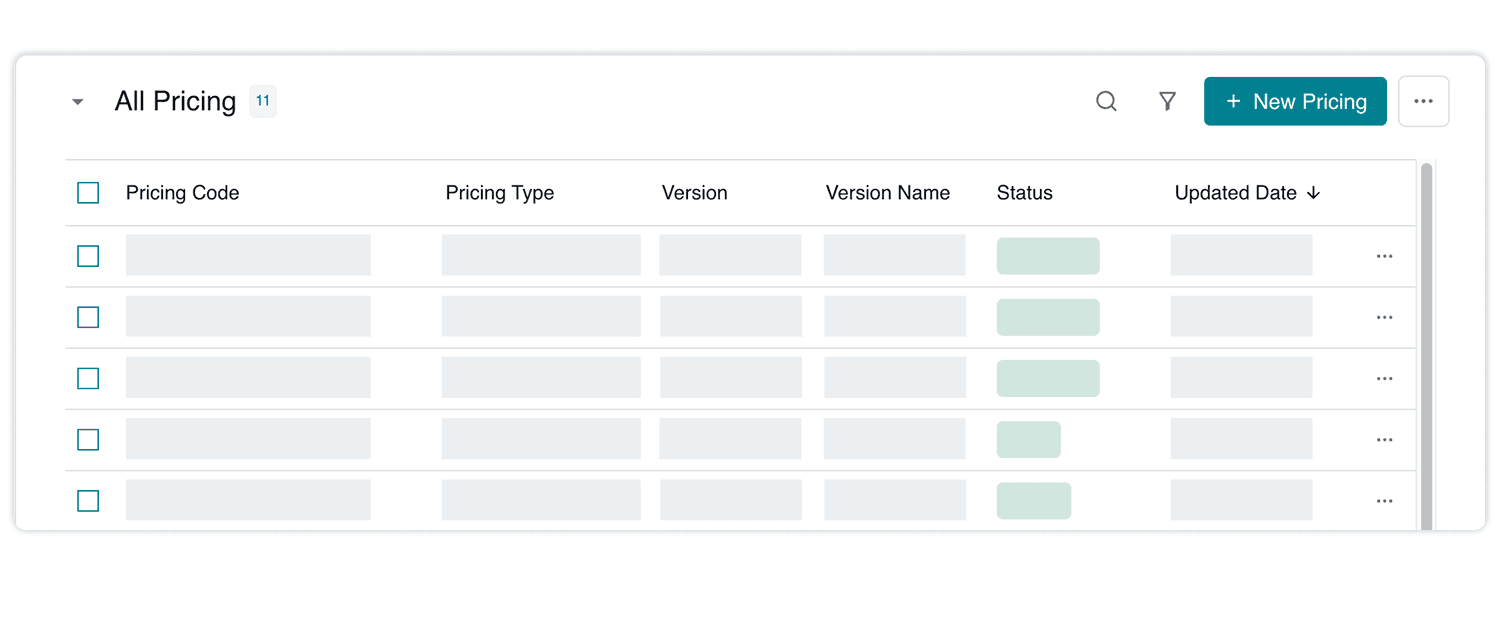Open the fourth row's actions menu

1384,439
